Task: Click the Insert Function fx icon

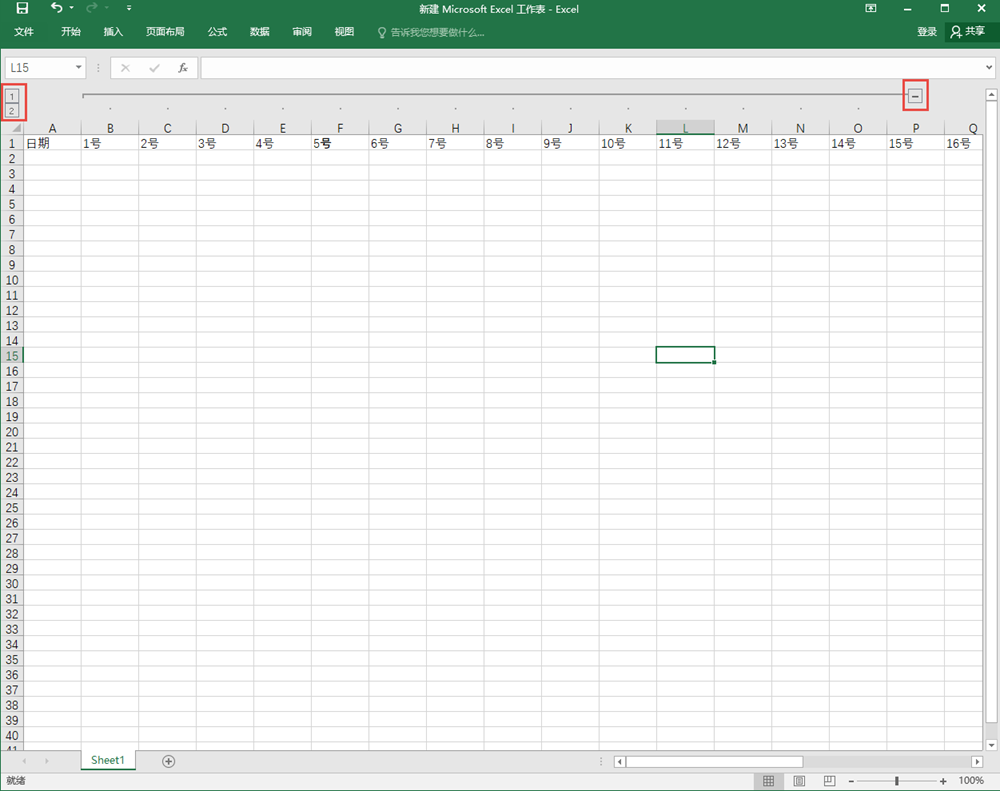Action: point(183,68)
